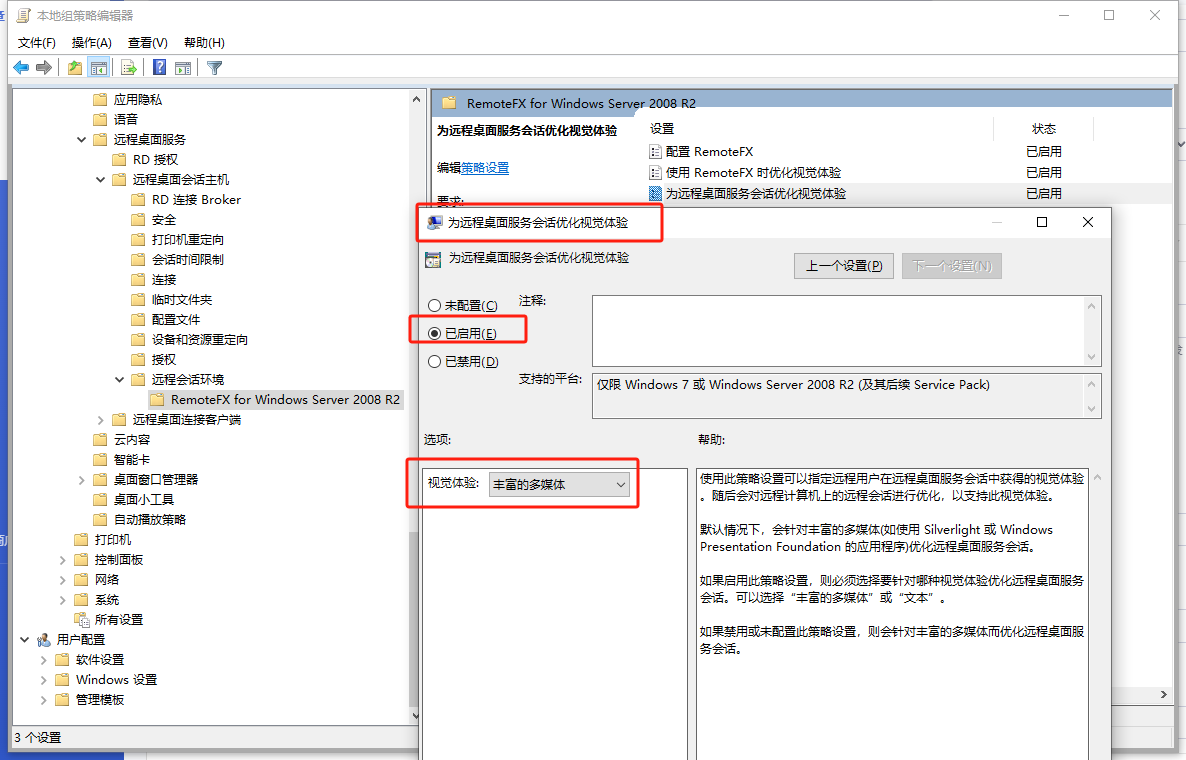This screenshot has height=760, width=1186.
Task: Click the 状态 column header
Action: click(x=1044, y=129)
